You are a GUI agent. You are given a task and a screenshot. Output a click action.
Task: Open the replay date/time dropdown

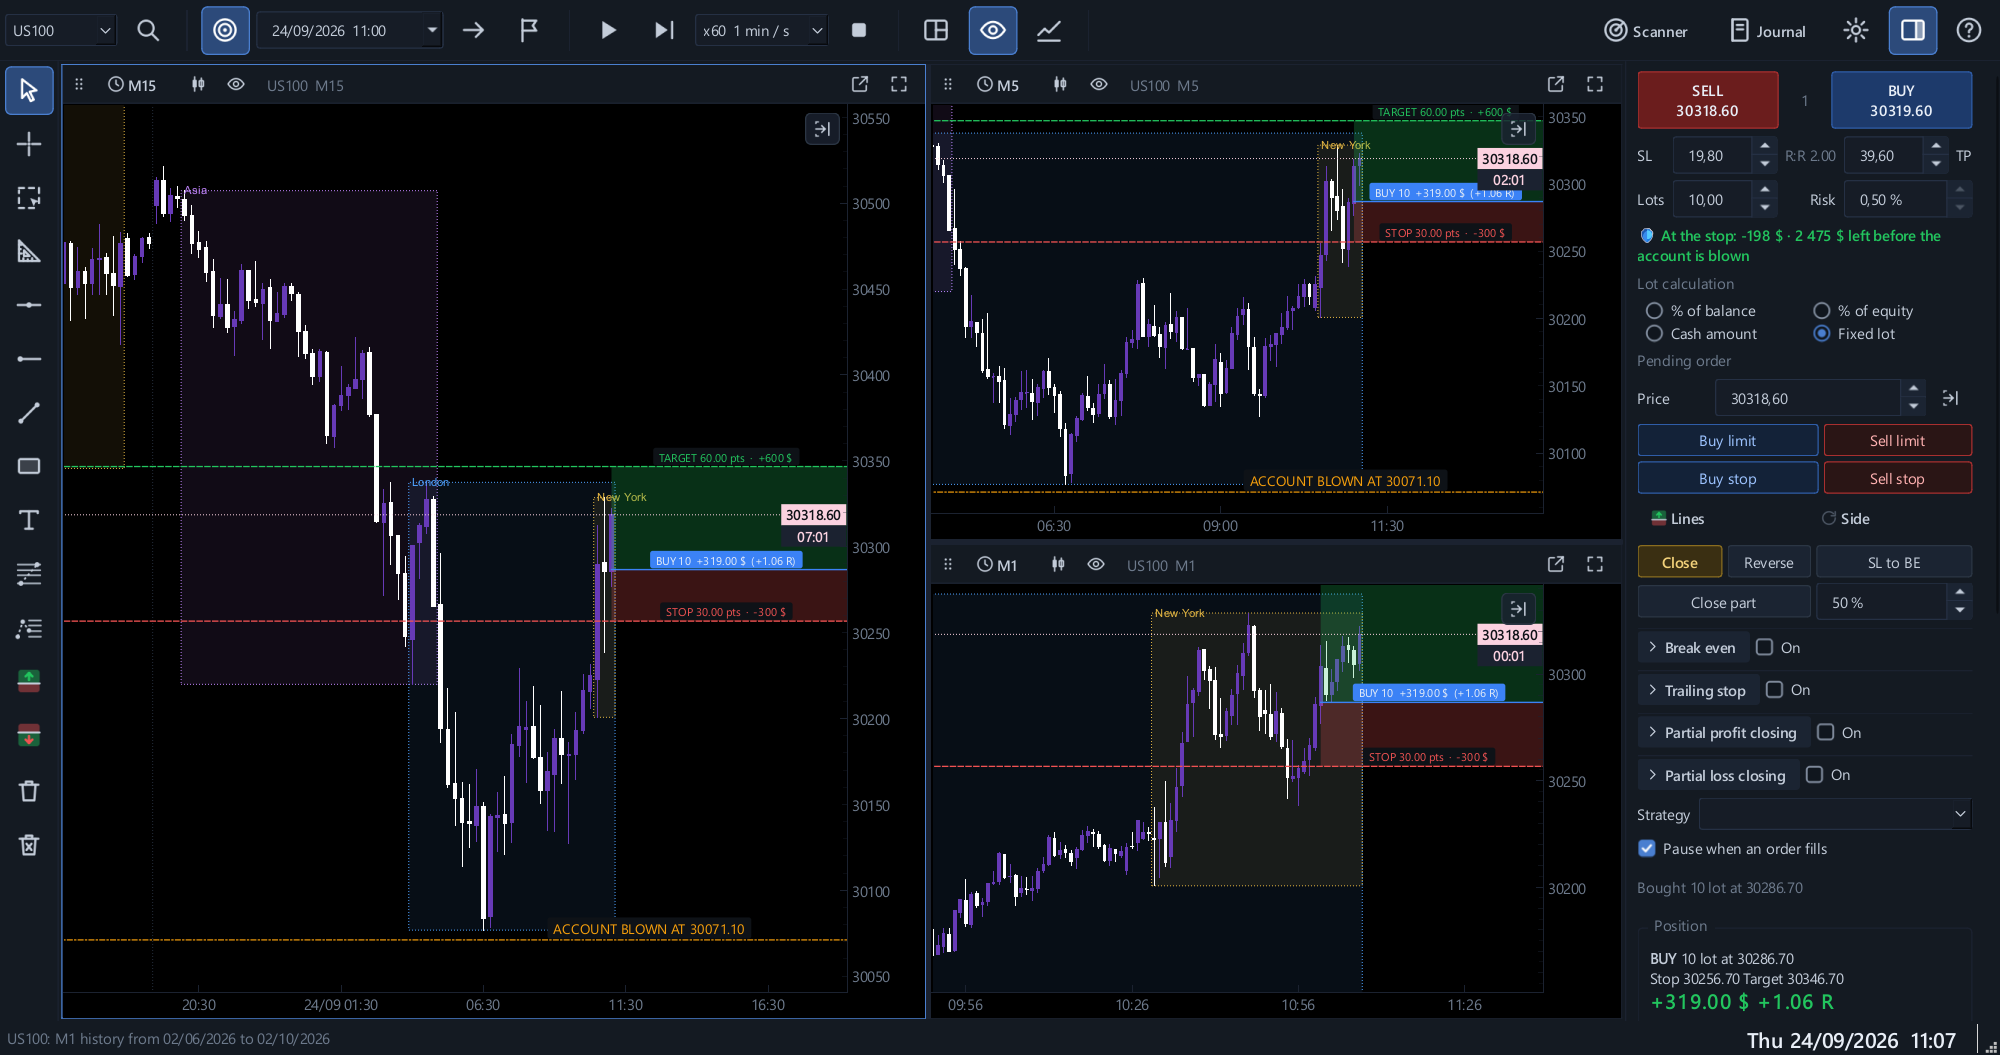(432, 30)
